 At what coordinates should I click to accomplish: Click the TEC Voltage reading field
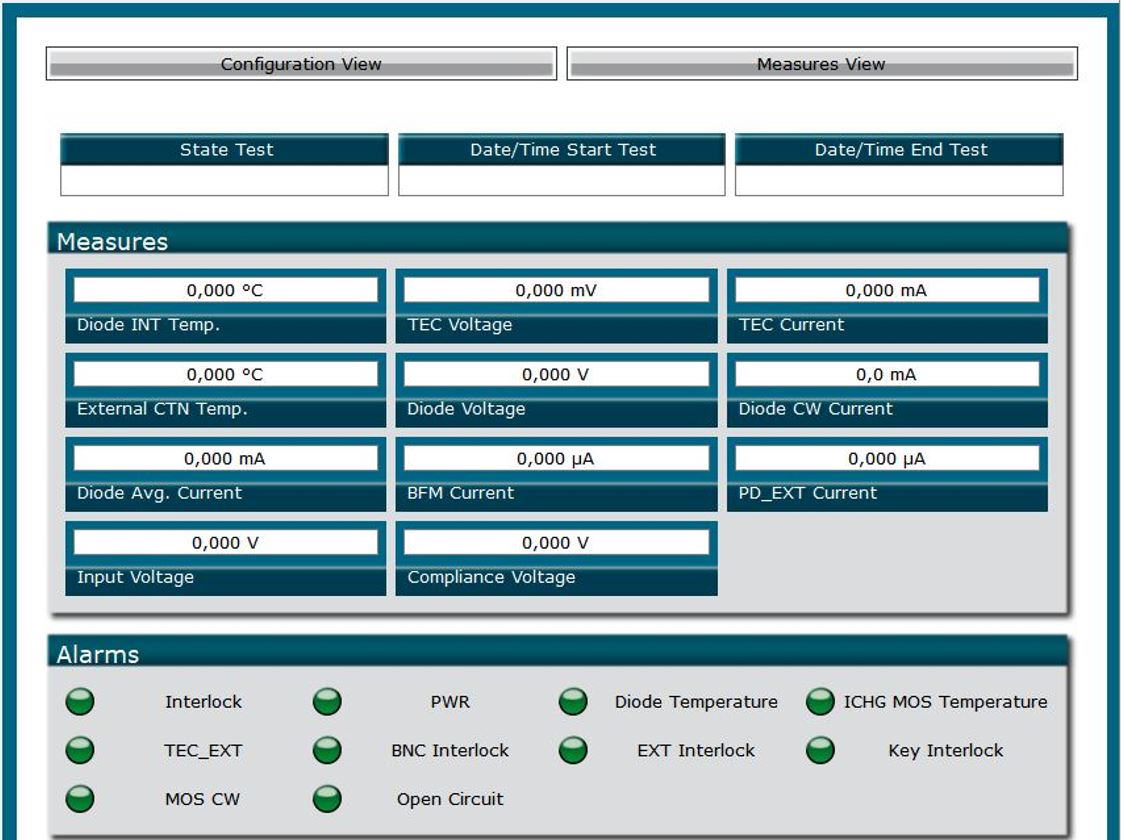(556, 291)
